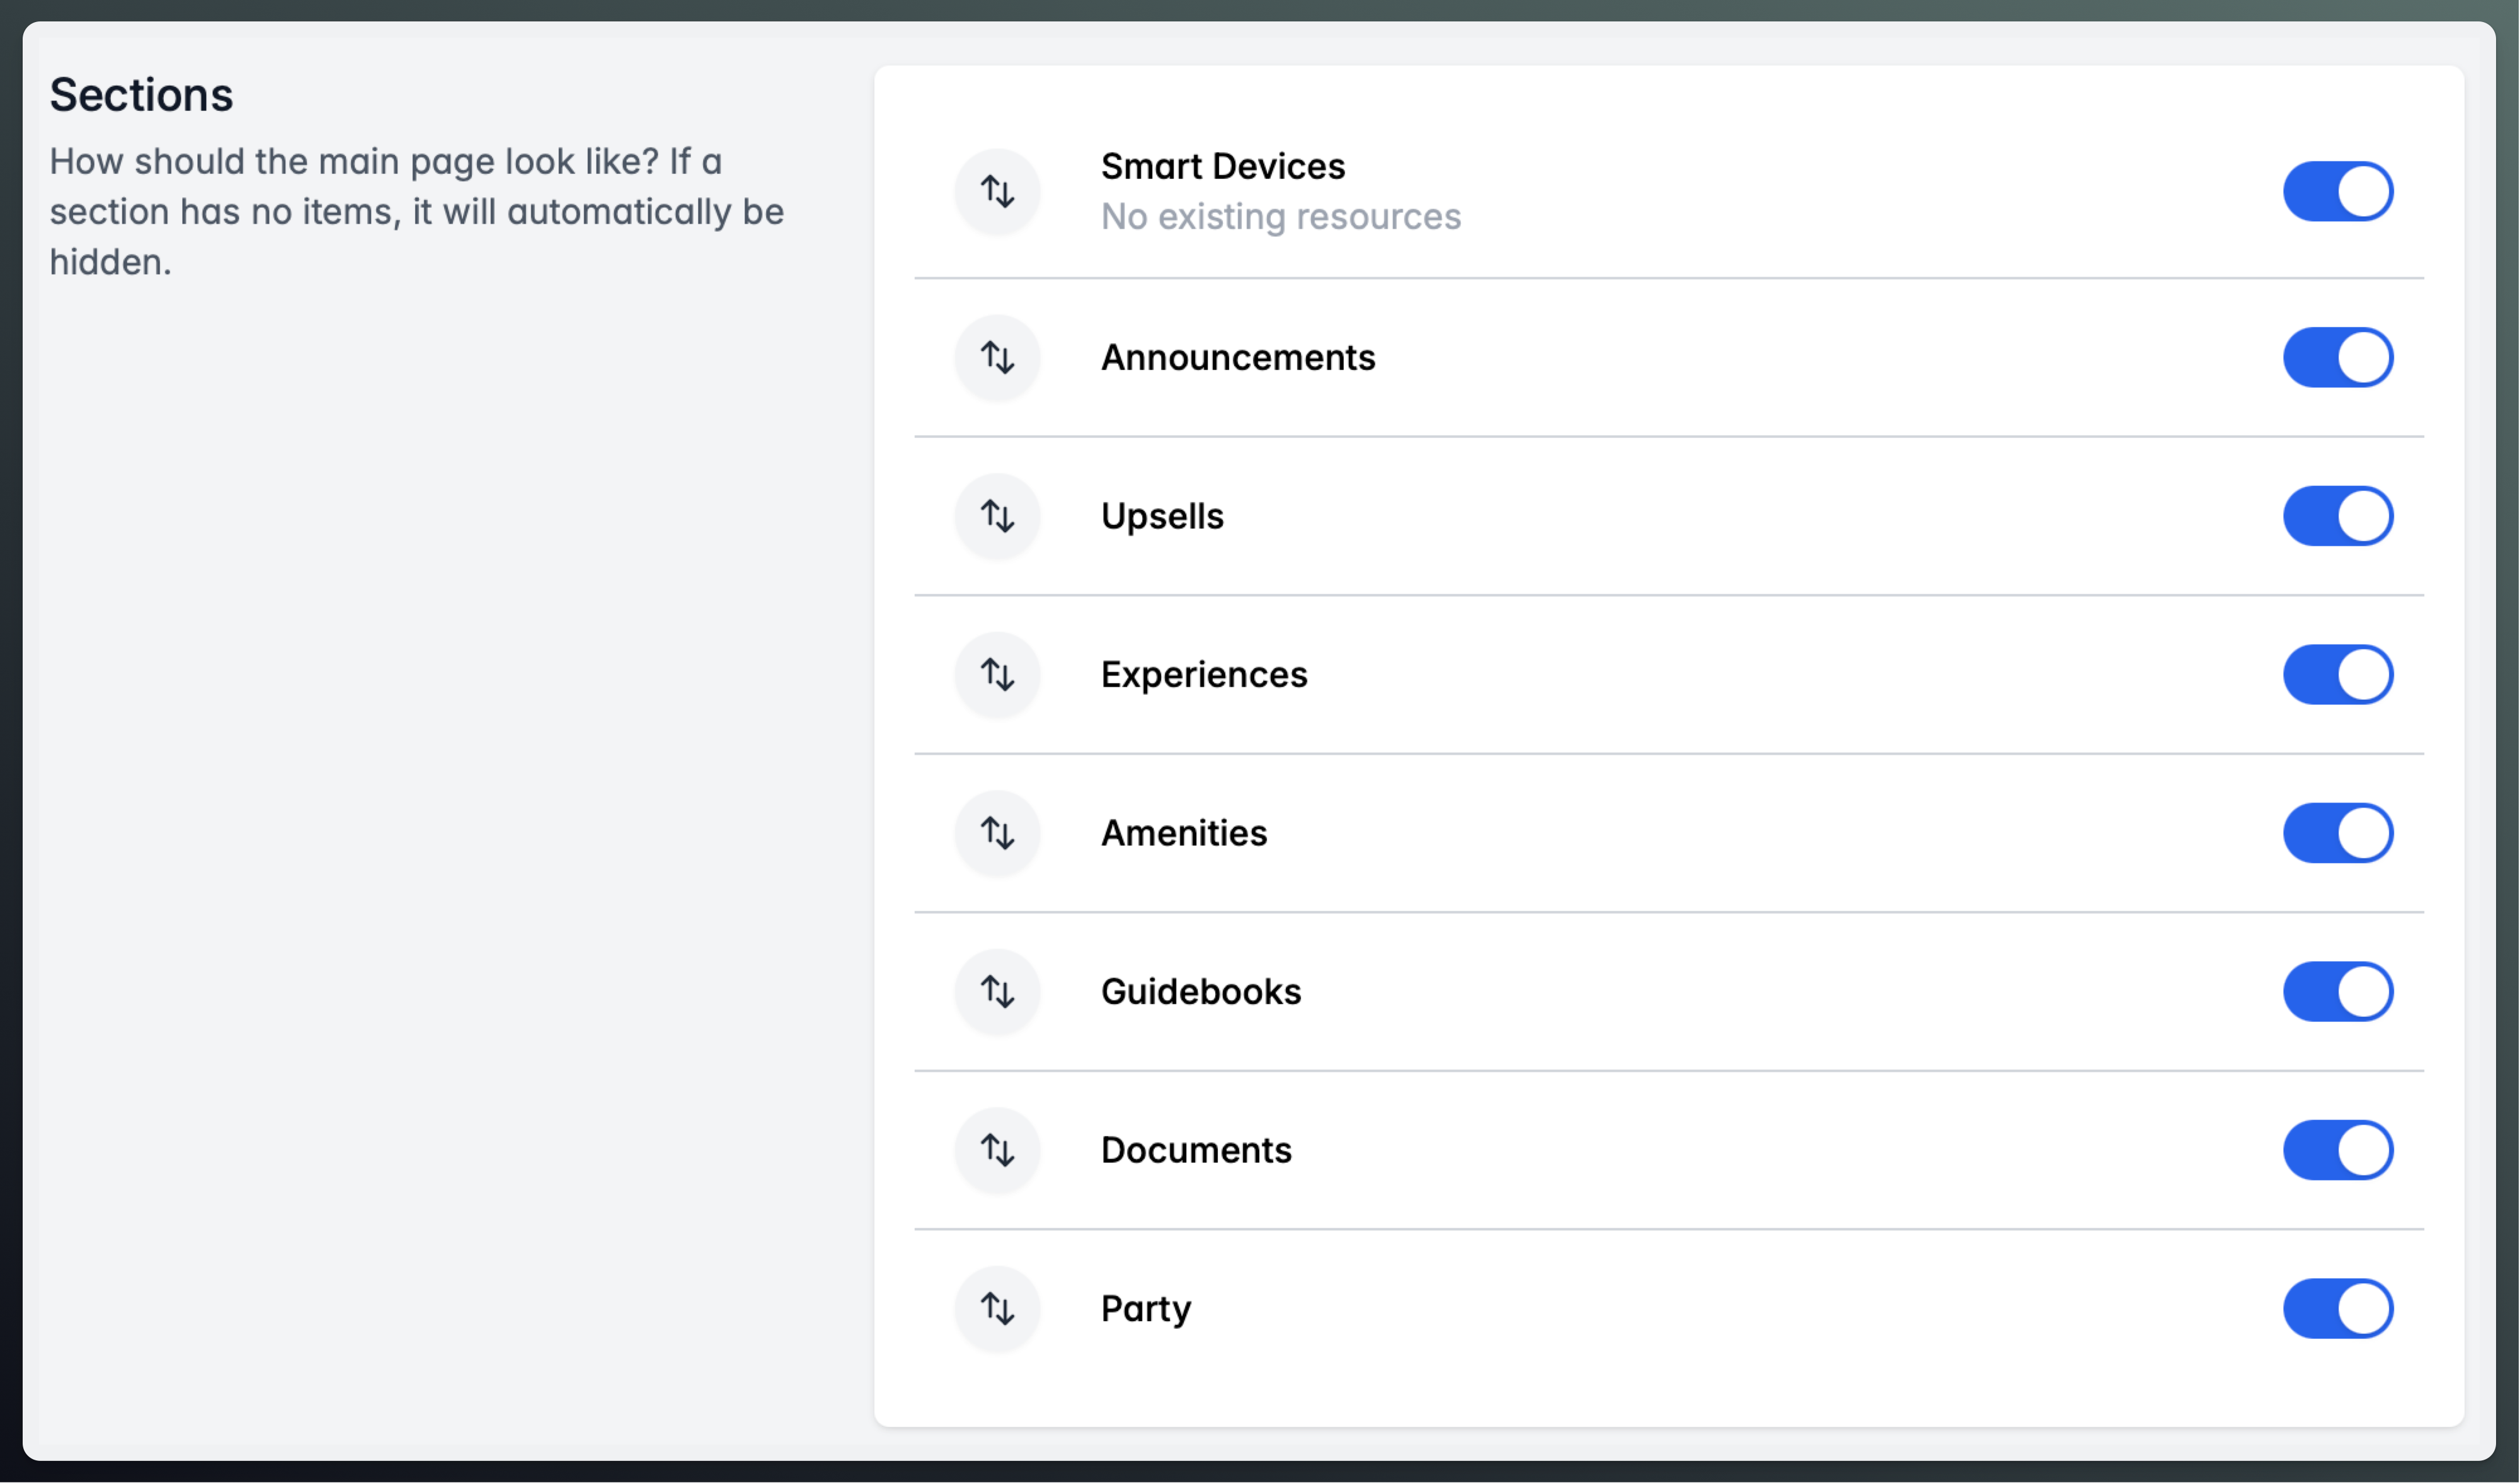Click the Guidebooks row label

click(x=1200, y=991)
